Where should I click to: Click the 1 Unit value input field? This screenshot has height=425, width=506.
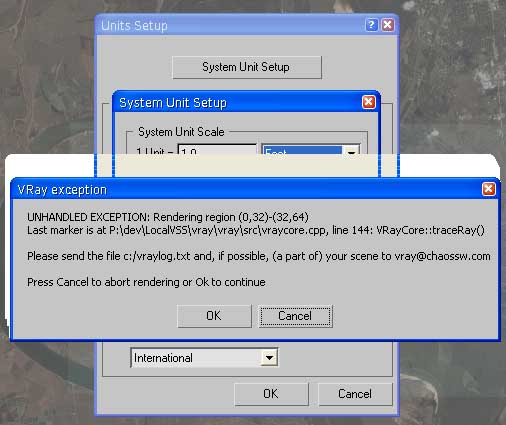[217, 149]
